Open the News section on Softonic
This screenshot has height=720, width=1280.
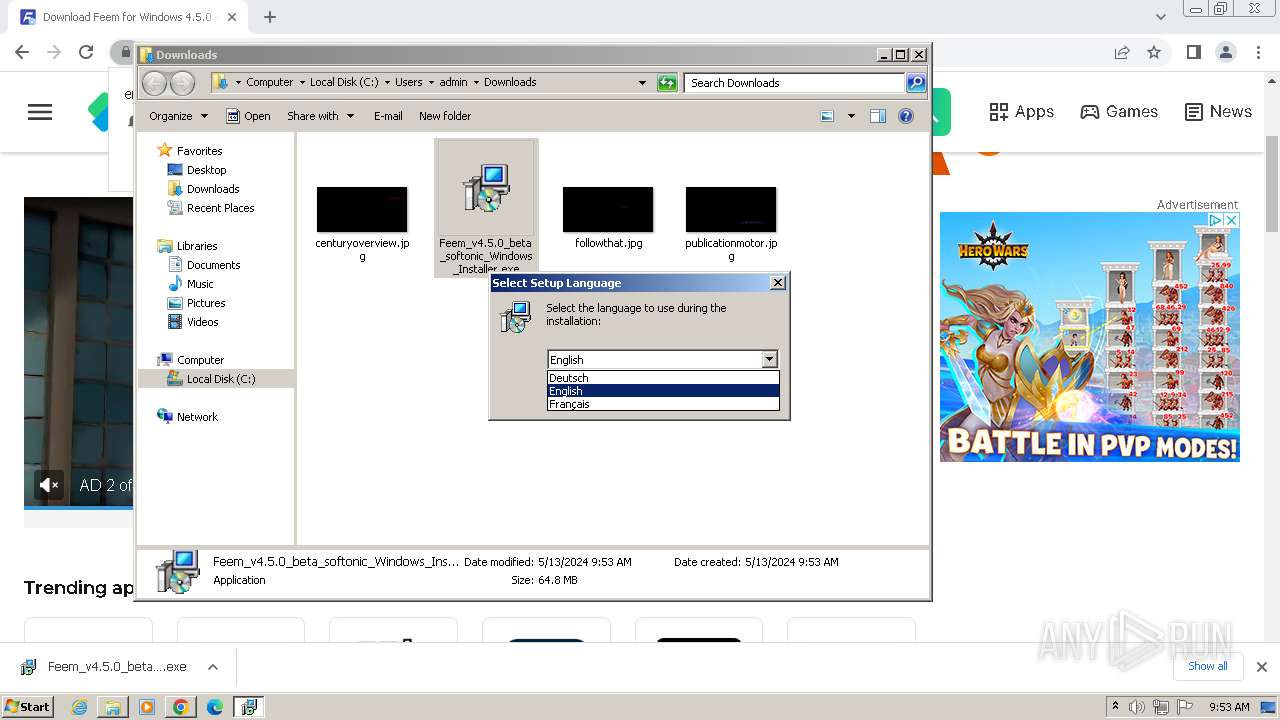(1218, 112)
